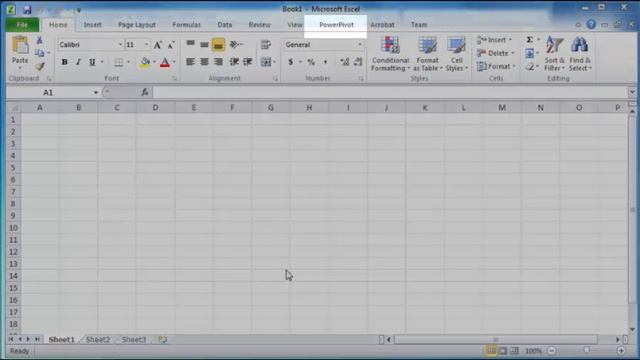This screenshot has height=360, width=640.
Task: Apply Comma Style format
Action: (325, 62)
